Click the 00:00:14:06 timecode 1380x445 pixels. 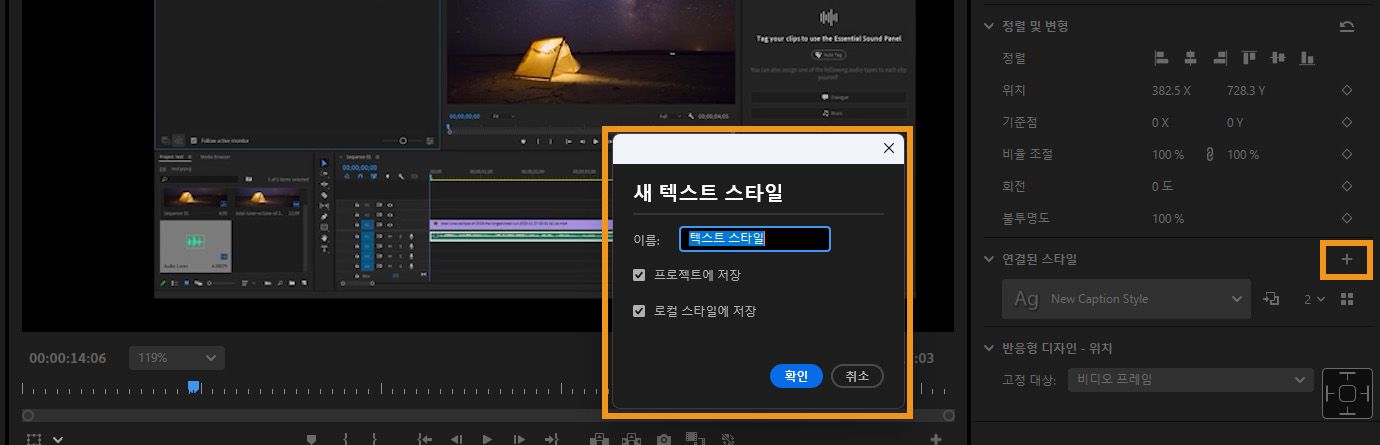pyautogui.click(x=68, y=358)
